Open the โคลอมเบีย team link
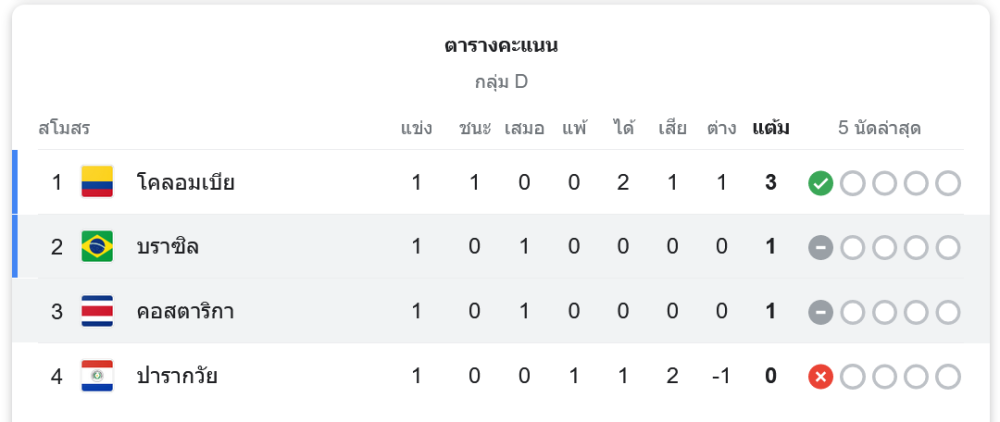The height and width of the screenshot is (422, 1000). [186, 183]
